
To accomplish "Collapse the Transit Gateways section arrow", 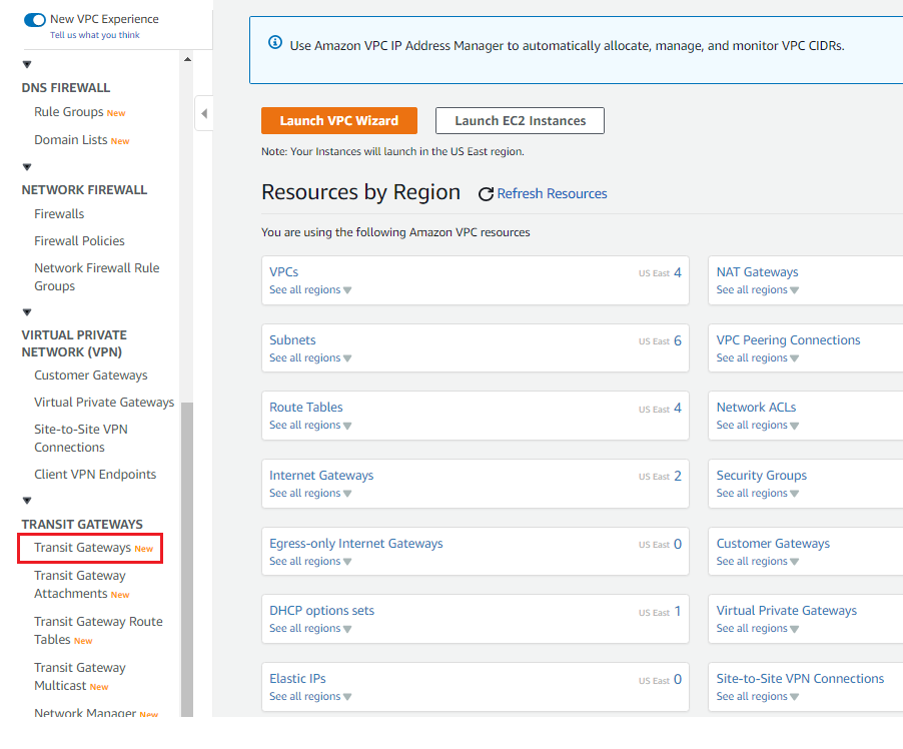I will (x=27, y=500).
